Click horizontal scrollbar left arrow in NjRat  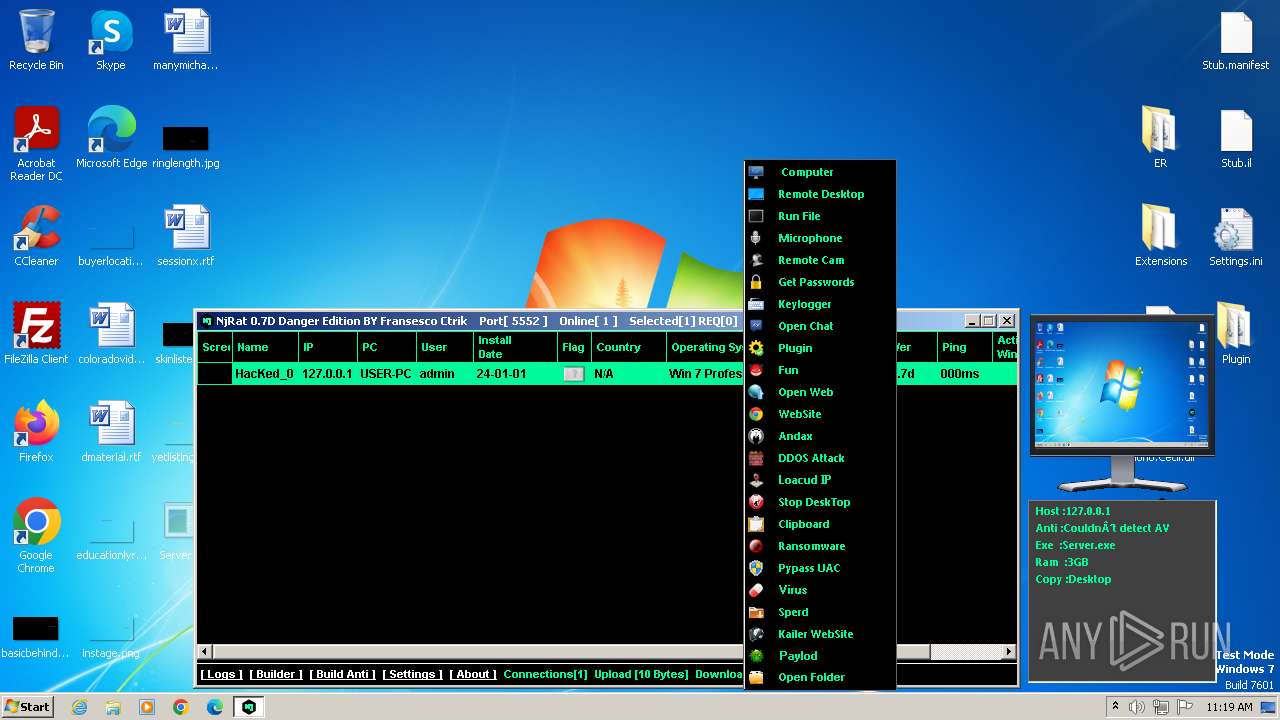(x=205, y=652)
